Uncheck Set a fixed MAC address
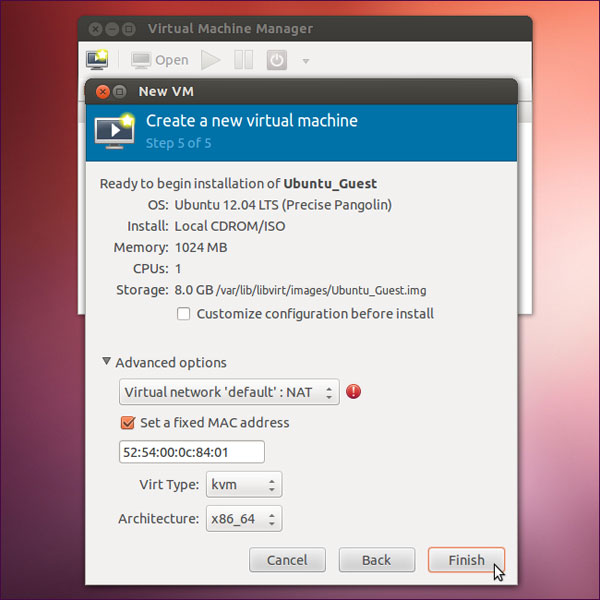Image resolution: width=600 pixels, height=600 pixels. coord(127,423)
